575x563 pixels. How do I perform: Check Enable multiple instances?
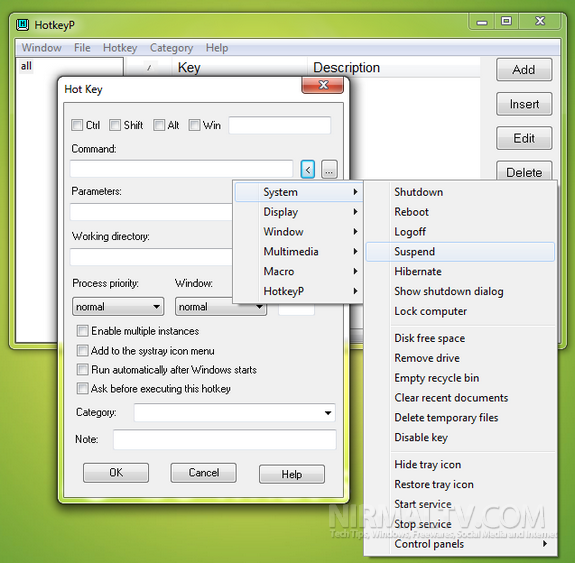tap(83, 331)
